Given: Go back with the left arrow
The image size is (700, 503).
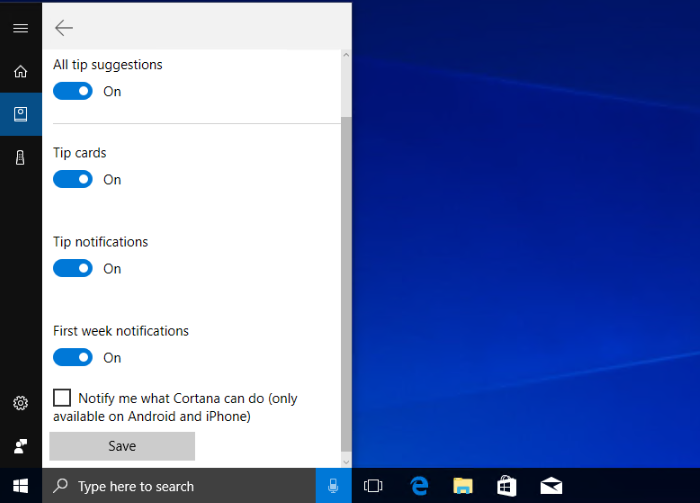Looking at the screenshot, I should pos(64,28).
